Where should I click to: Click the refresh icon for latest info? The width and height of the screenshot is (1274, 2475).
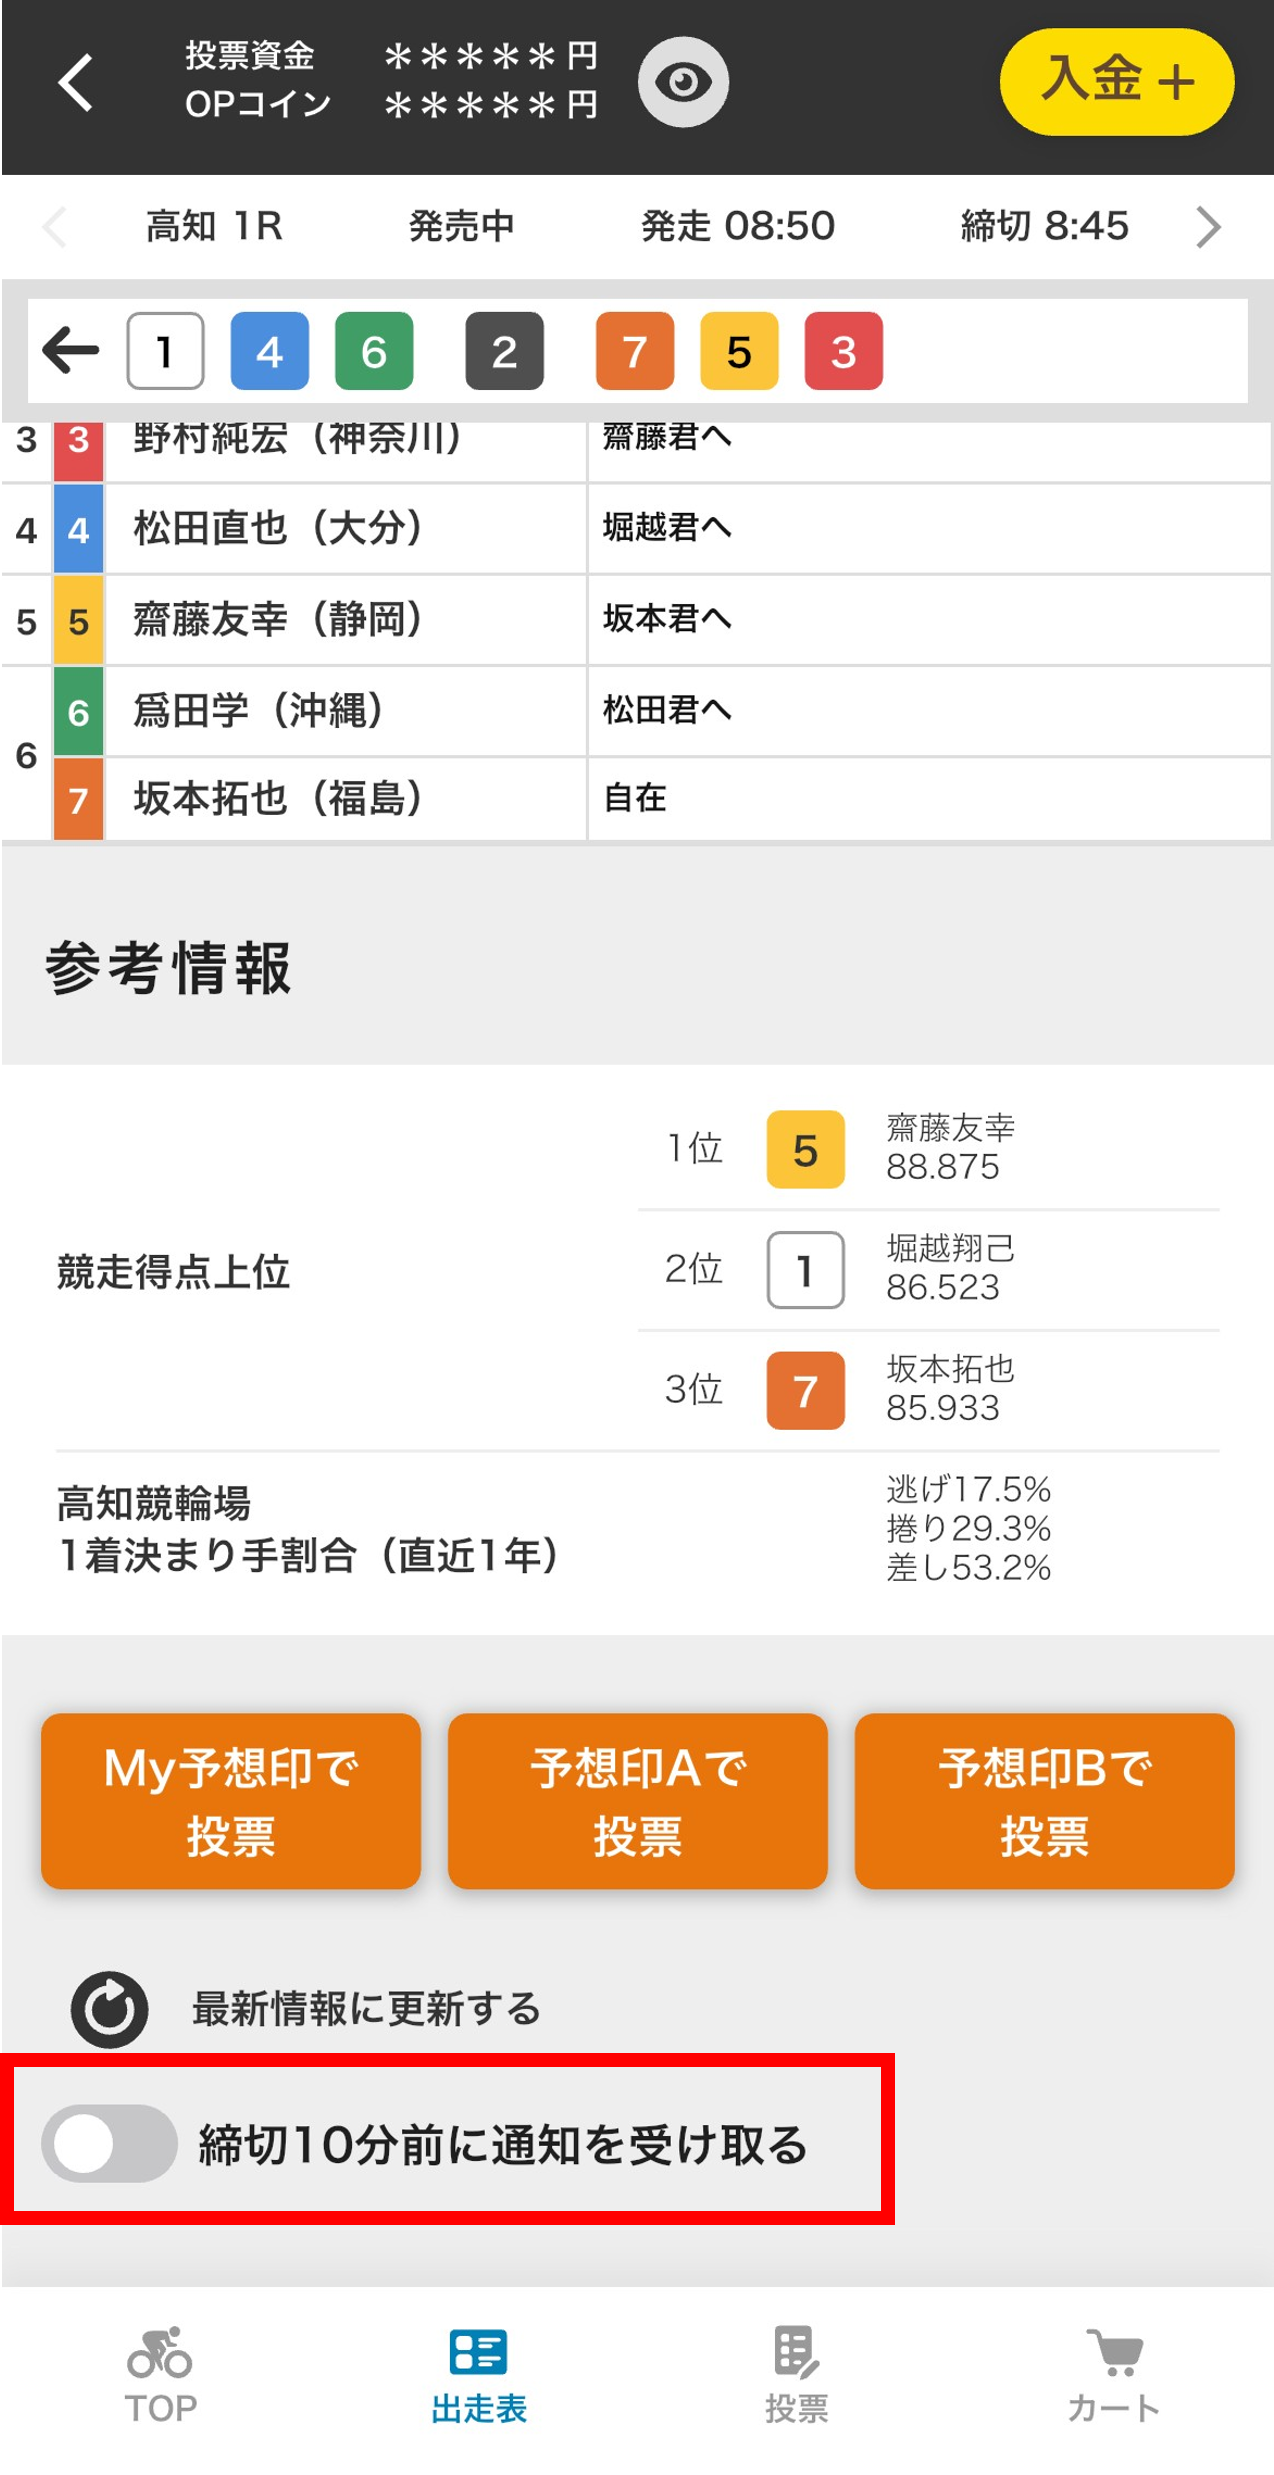coord(109,2009)
